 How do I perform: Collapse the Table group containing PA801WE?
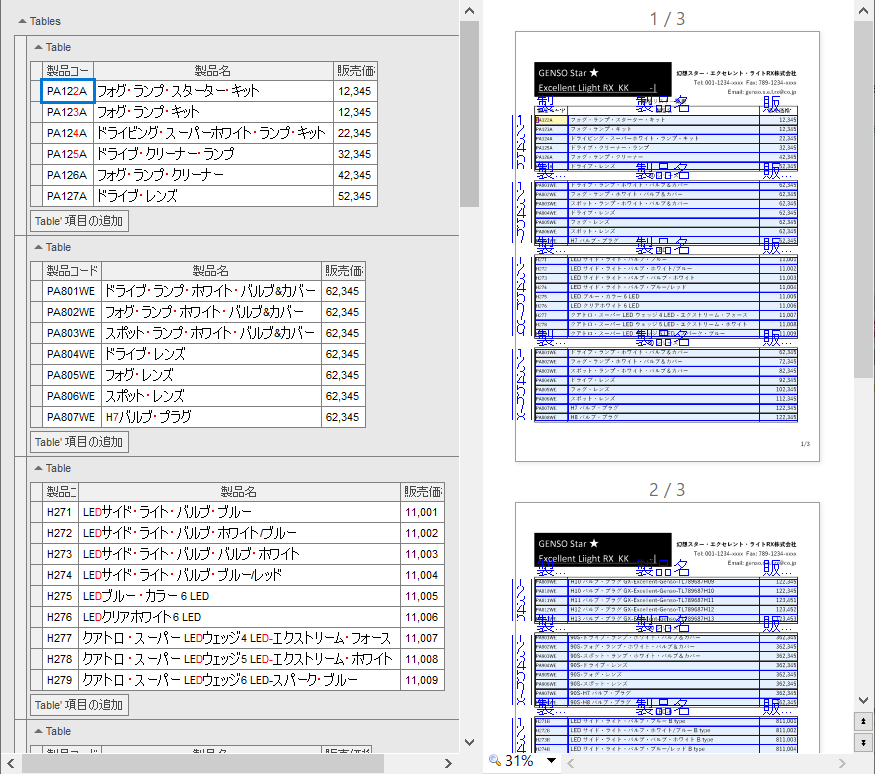pyautogui.click(x=39, y=247)
